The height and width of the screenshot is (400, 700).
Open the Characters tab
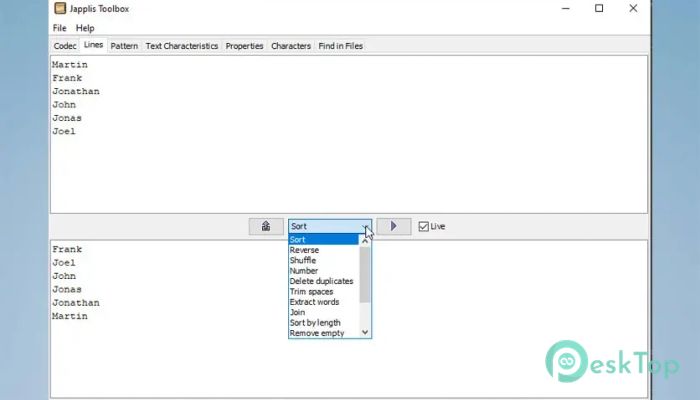291,46
